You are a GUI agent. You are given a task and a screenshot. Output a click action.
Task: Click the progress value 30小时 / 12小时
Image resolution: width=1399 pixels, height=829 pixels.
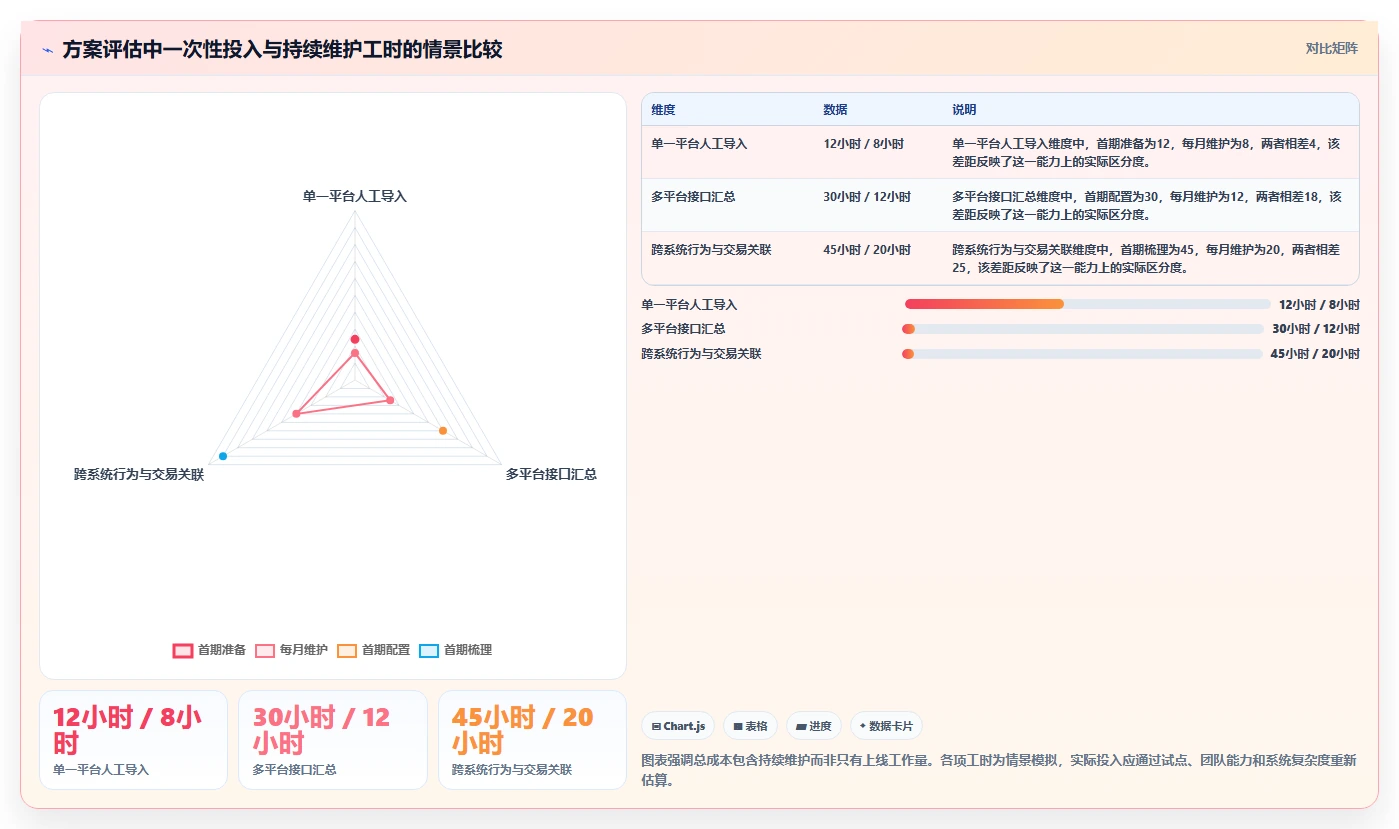tap(1316, 329)
